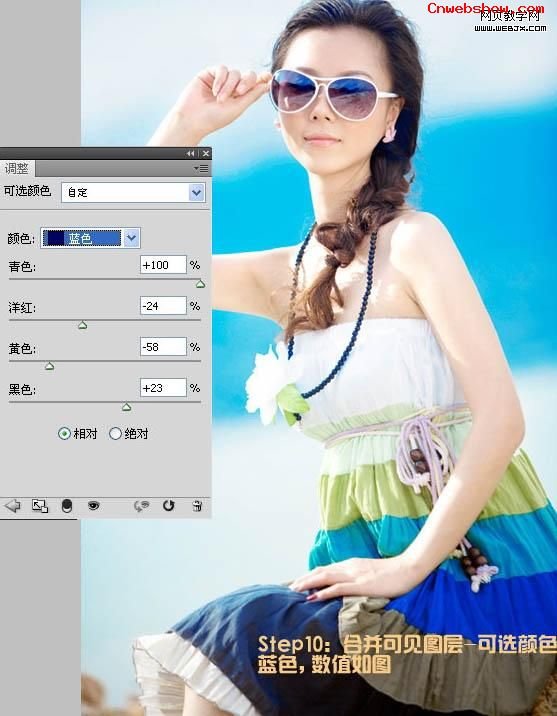This screenshot has height=716, width=557.
Task: Open the 自定 preset dropdown
Action: [133, 192]
